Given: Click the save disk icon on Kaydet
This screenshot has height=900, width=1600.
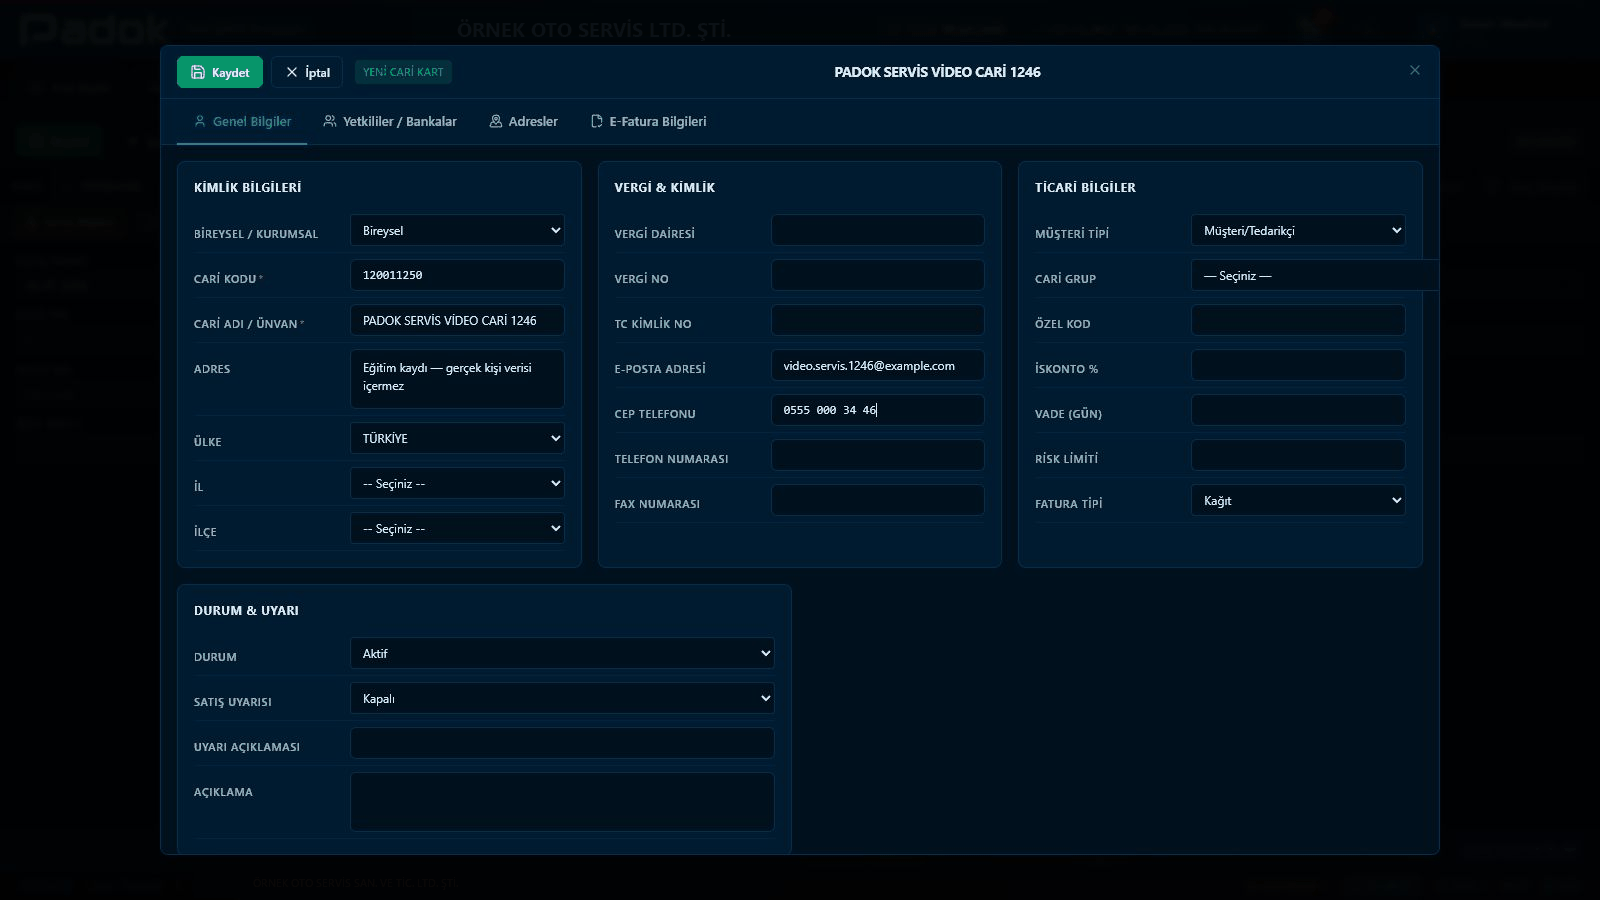Looking at the screenshot, I should [198, 72].
